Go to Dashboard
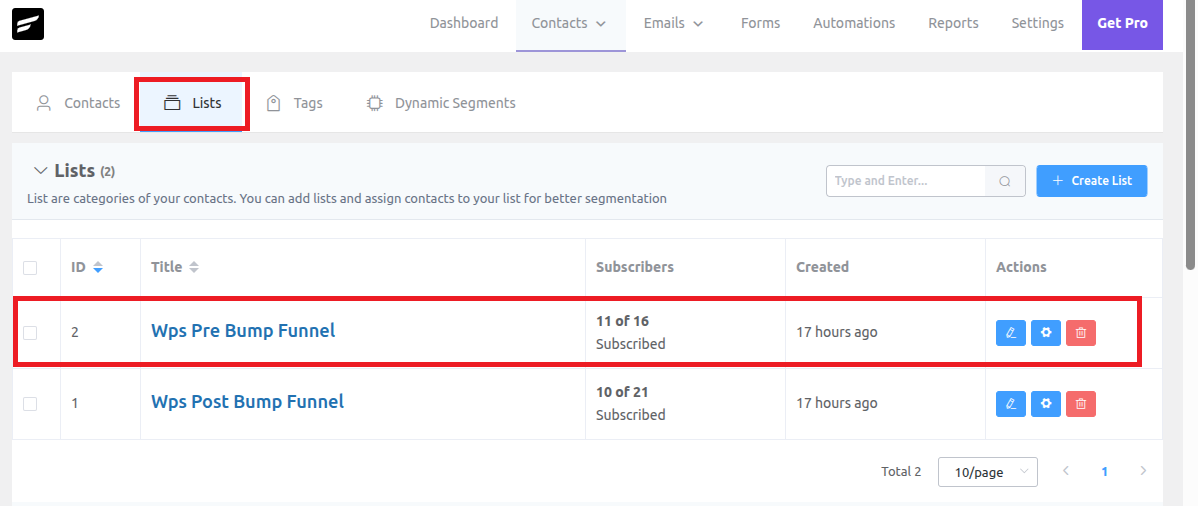This screenshot has height=506, width=1198. pyautogui.click(x=464, y=24)
